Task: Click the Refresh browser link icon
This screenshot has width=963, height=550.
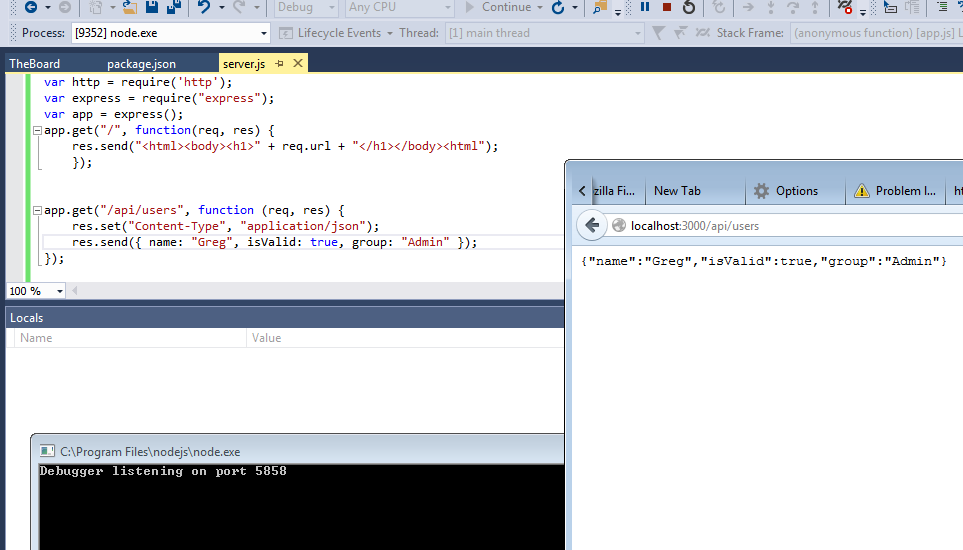Action: point(558,7)
